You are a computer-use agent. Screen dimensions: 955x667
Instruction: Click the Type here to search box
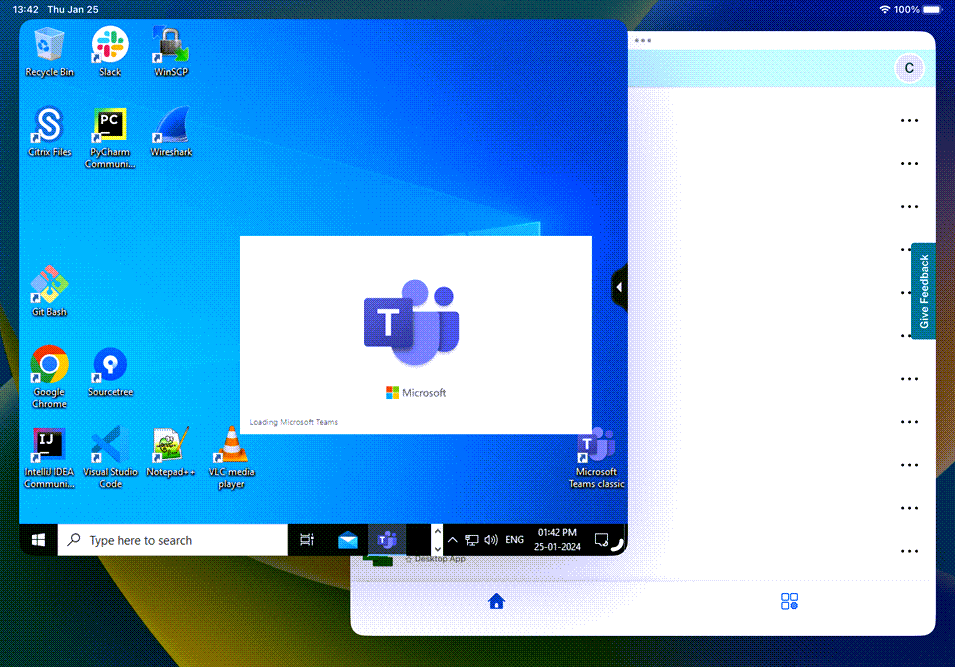point(172,540)
